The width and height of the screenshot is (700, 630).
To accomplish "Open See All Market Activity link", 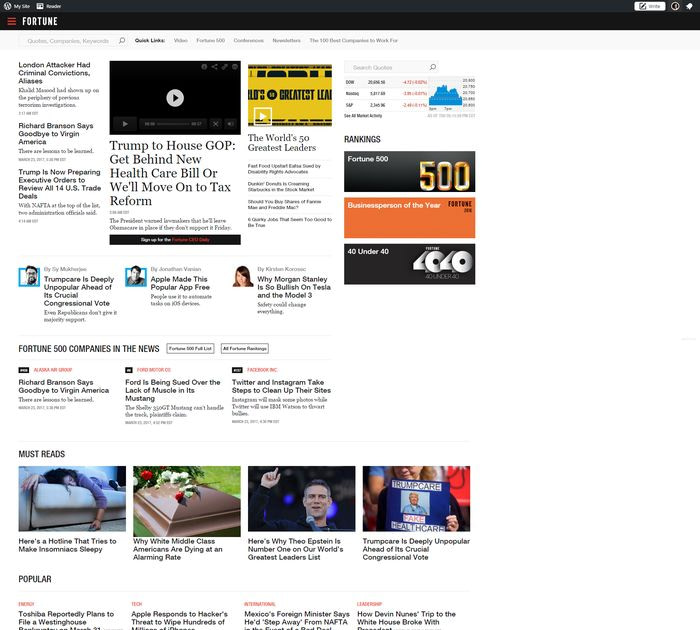I will [x=363, y=116].
